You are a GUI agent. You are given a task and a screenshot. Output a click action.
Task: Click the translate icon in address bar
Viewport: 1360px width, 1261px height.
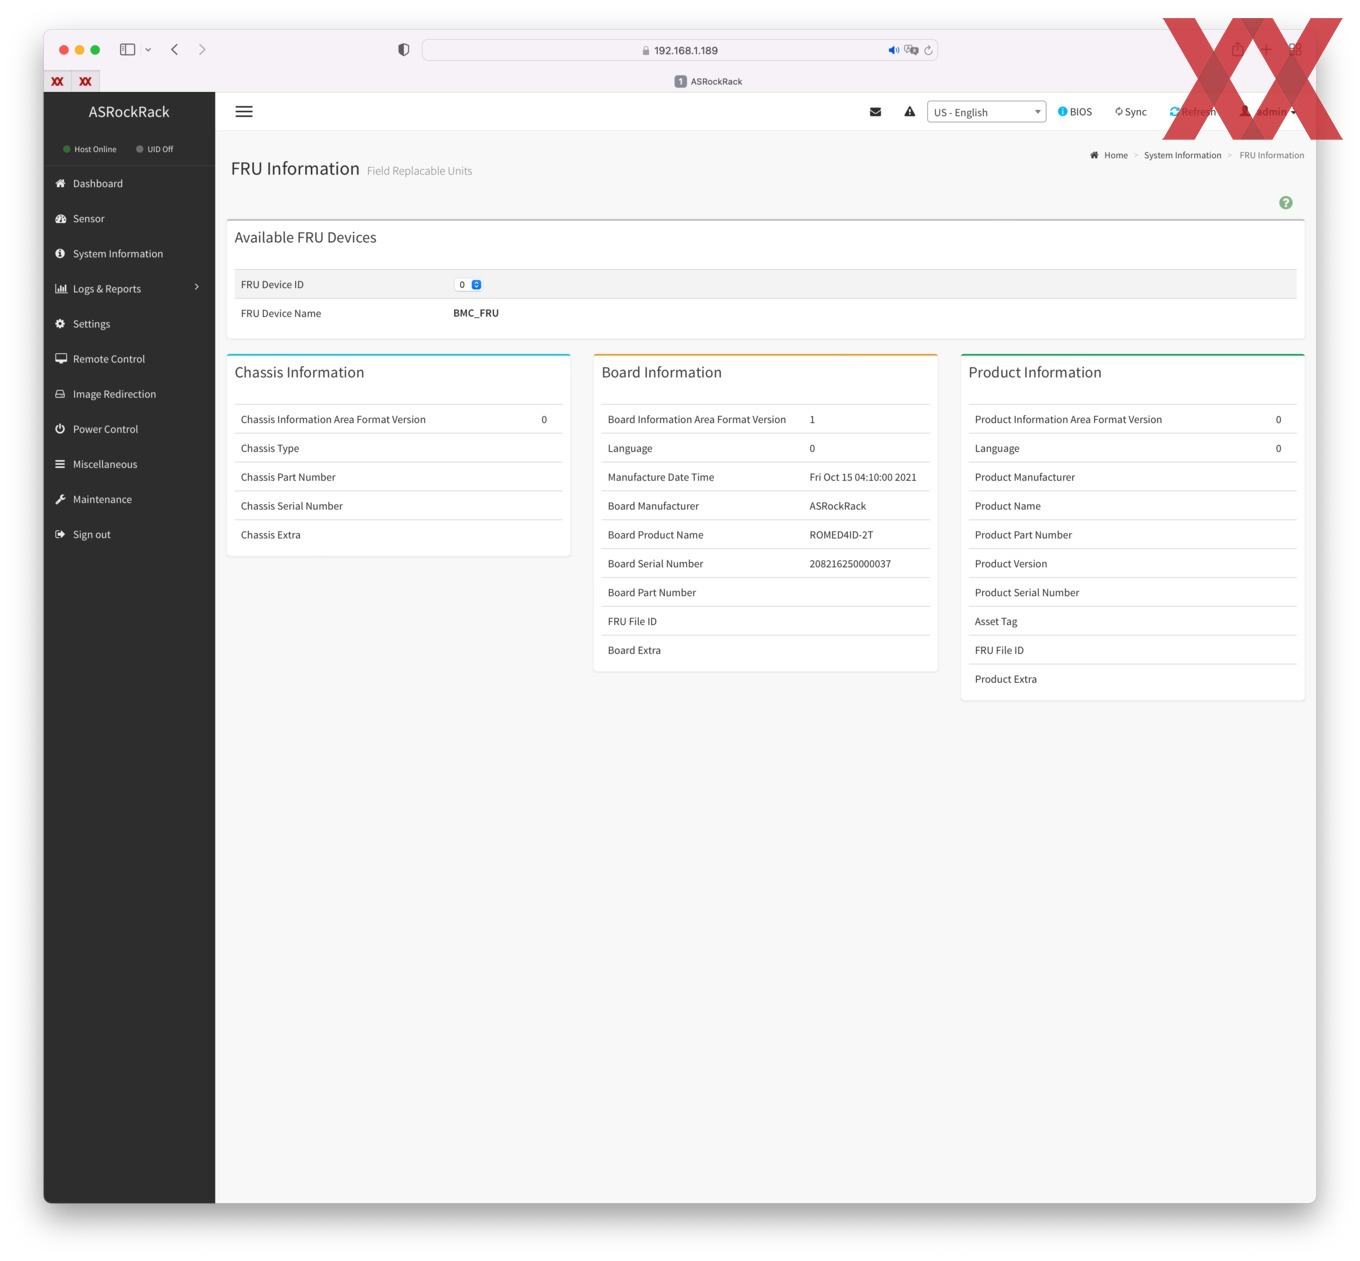tap(911, 50)
